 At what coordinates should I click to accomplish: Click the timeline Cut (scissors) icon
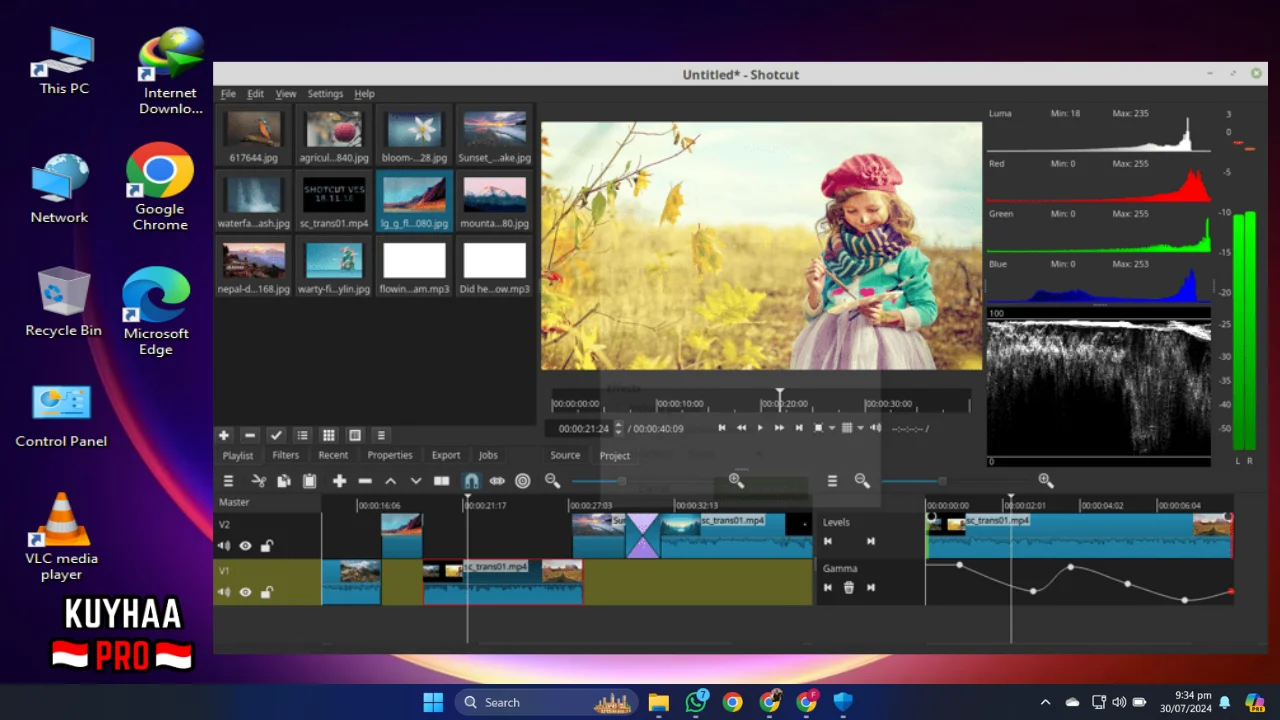tap(259, 481)
